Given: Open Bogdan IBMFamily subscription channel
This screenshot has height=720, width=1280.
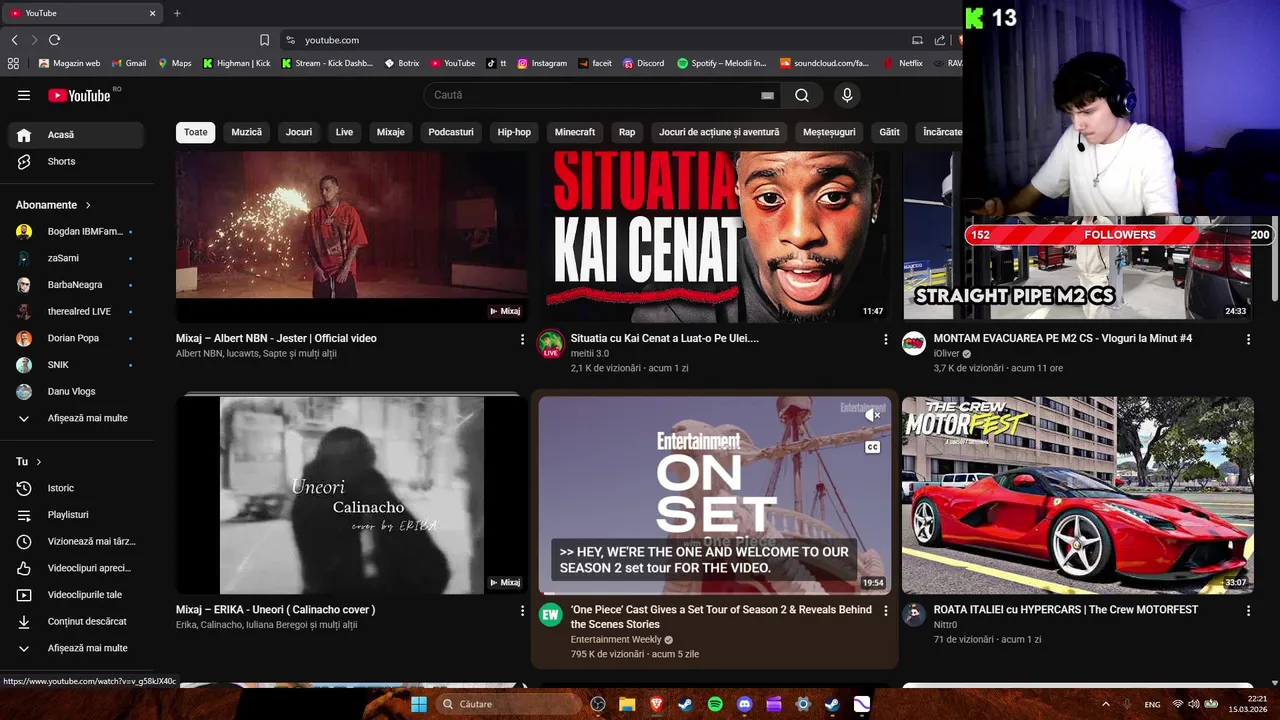Looking at the screenshot, I should (76, 232).
